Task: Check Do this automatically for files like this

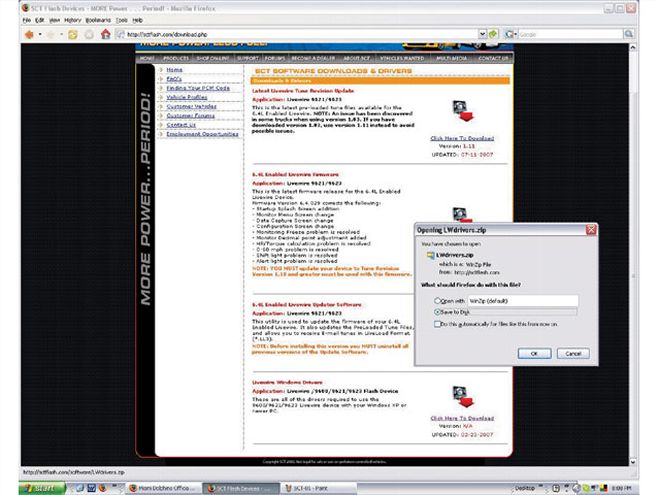Action: click(x=437, y=324)
